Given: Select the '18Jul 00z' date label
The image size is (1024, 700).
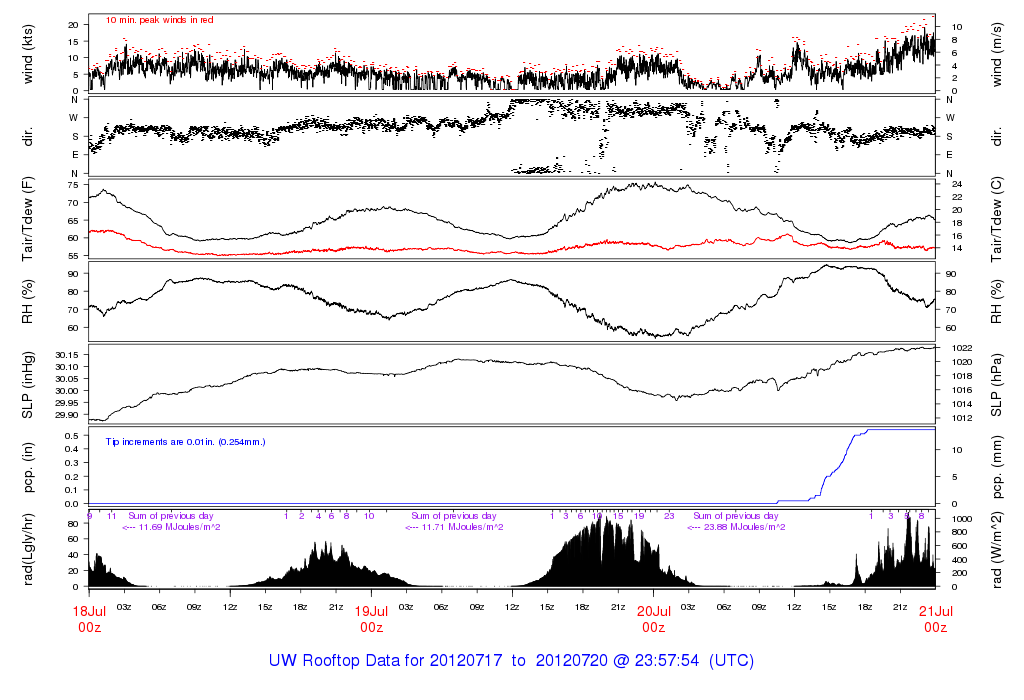Looking at the screenshot, I should [89, 619].
